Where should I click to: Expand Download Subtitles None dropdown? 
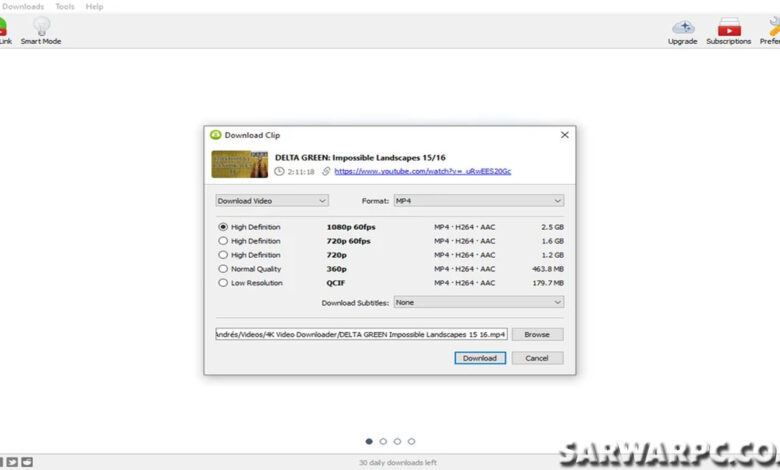479,302
